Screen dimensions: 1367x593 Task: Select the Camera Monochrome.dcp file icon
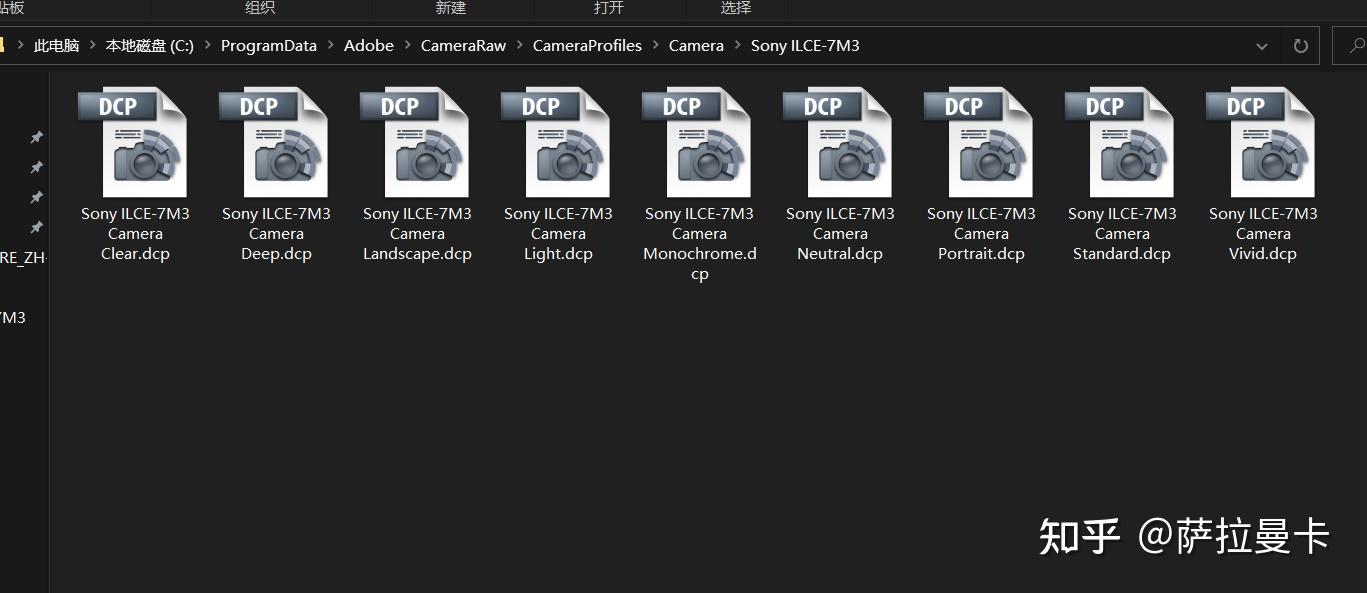coord(697,142)
